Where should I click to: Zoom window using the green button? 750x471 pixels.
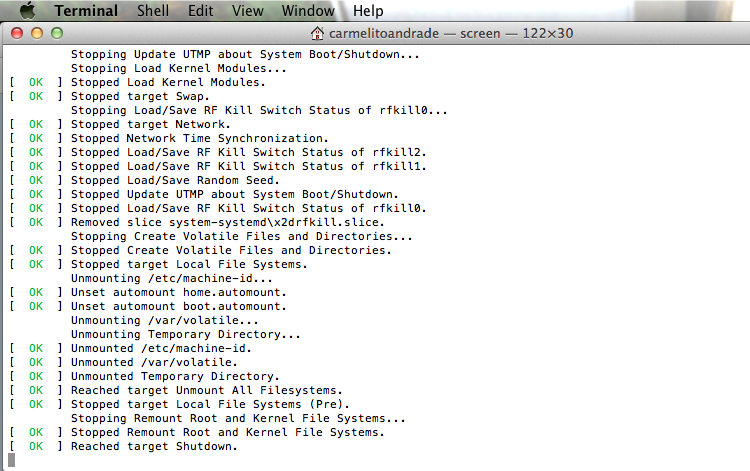click(57, 33)
